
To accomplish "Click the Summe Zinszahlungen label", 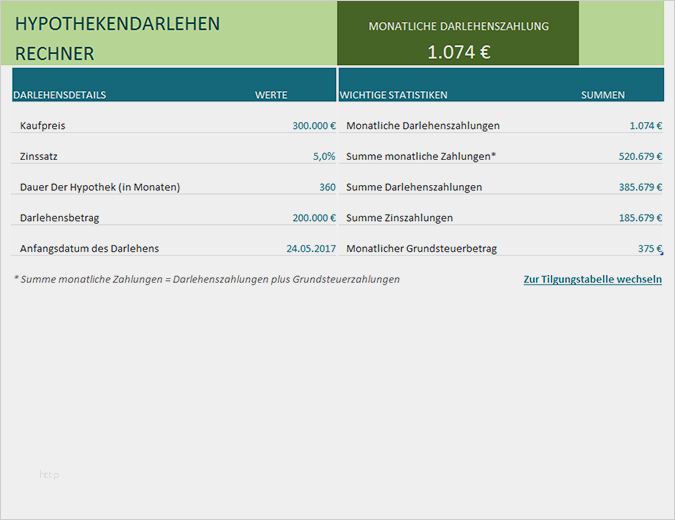I will pos(399,218).
